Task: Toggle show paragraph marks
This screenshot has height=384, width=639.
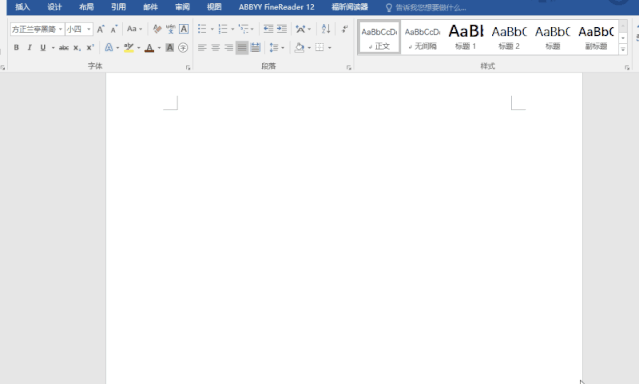Action: coord(345,29)
